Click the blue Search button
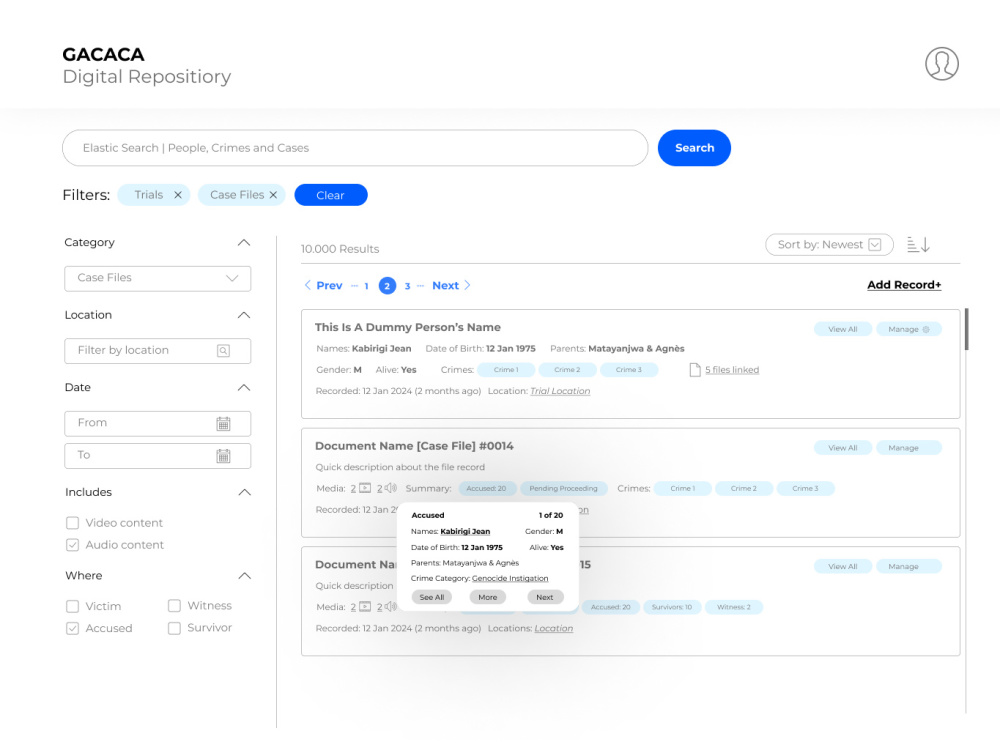The width and height of the screenshot is (1000, 750). [x=694, y=148]
